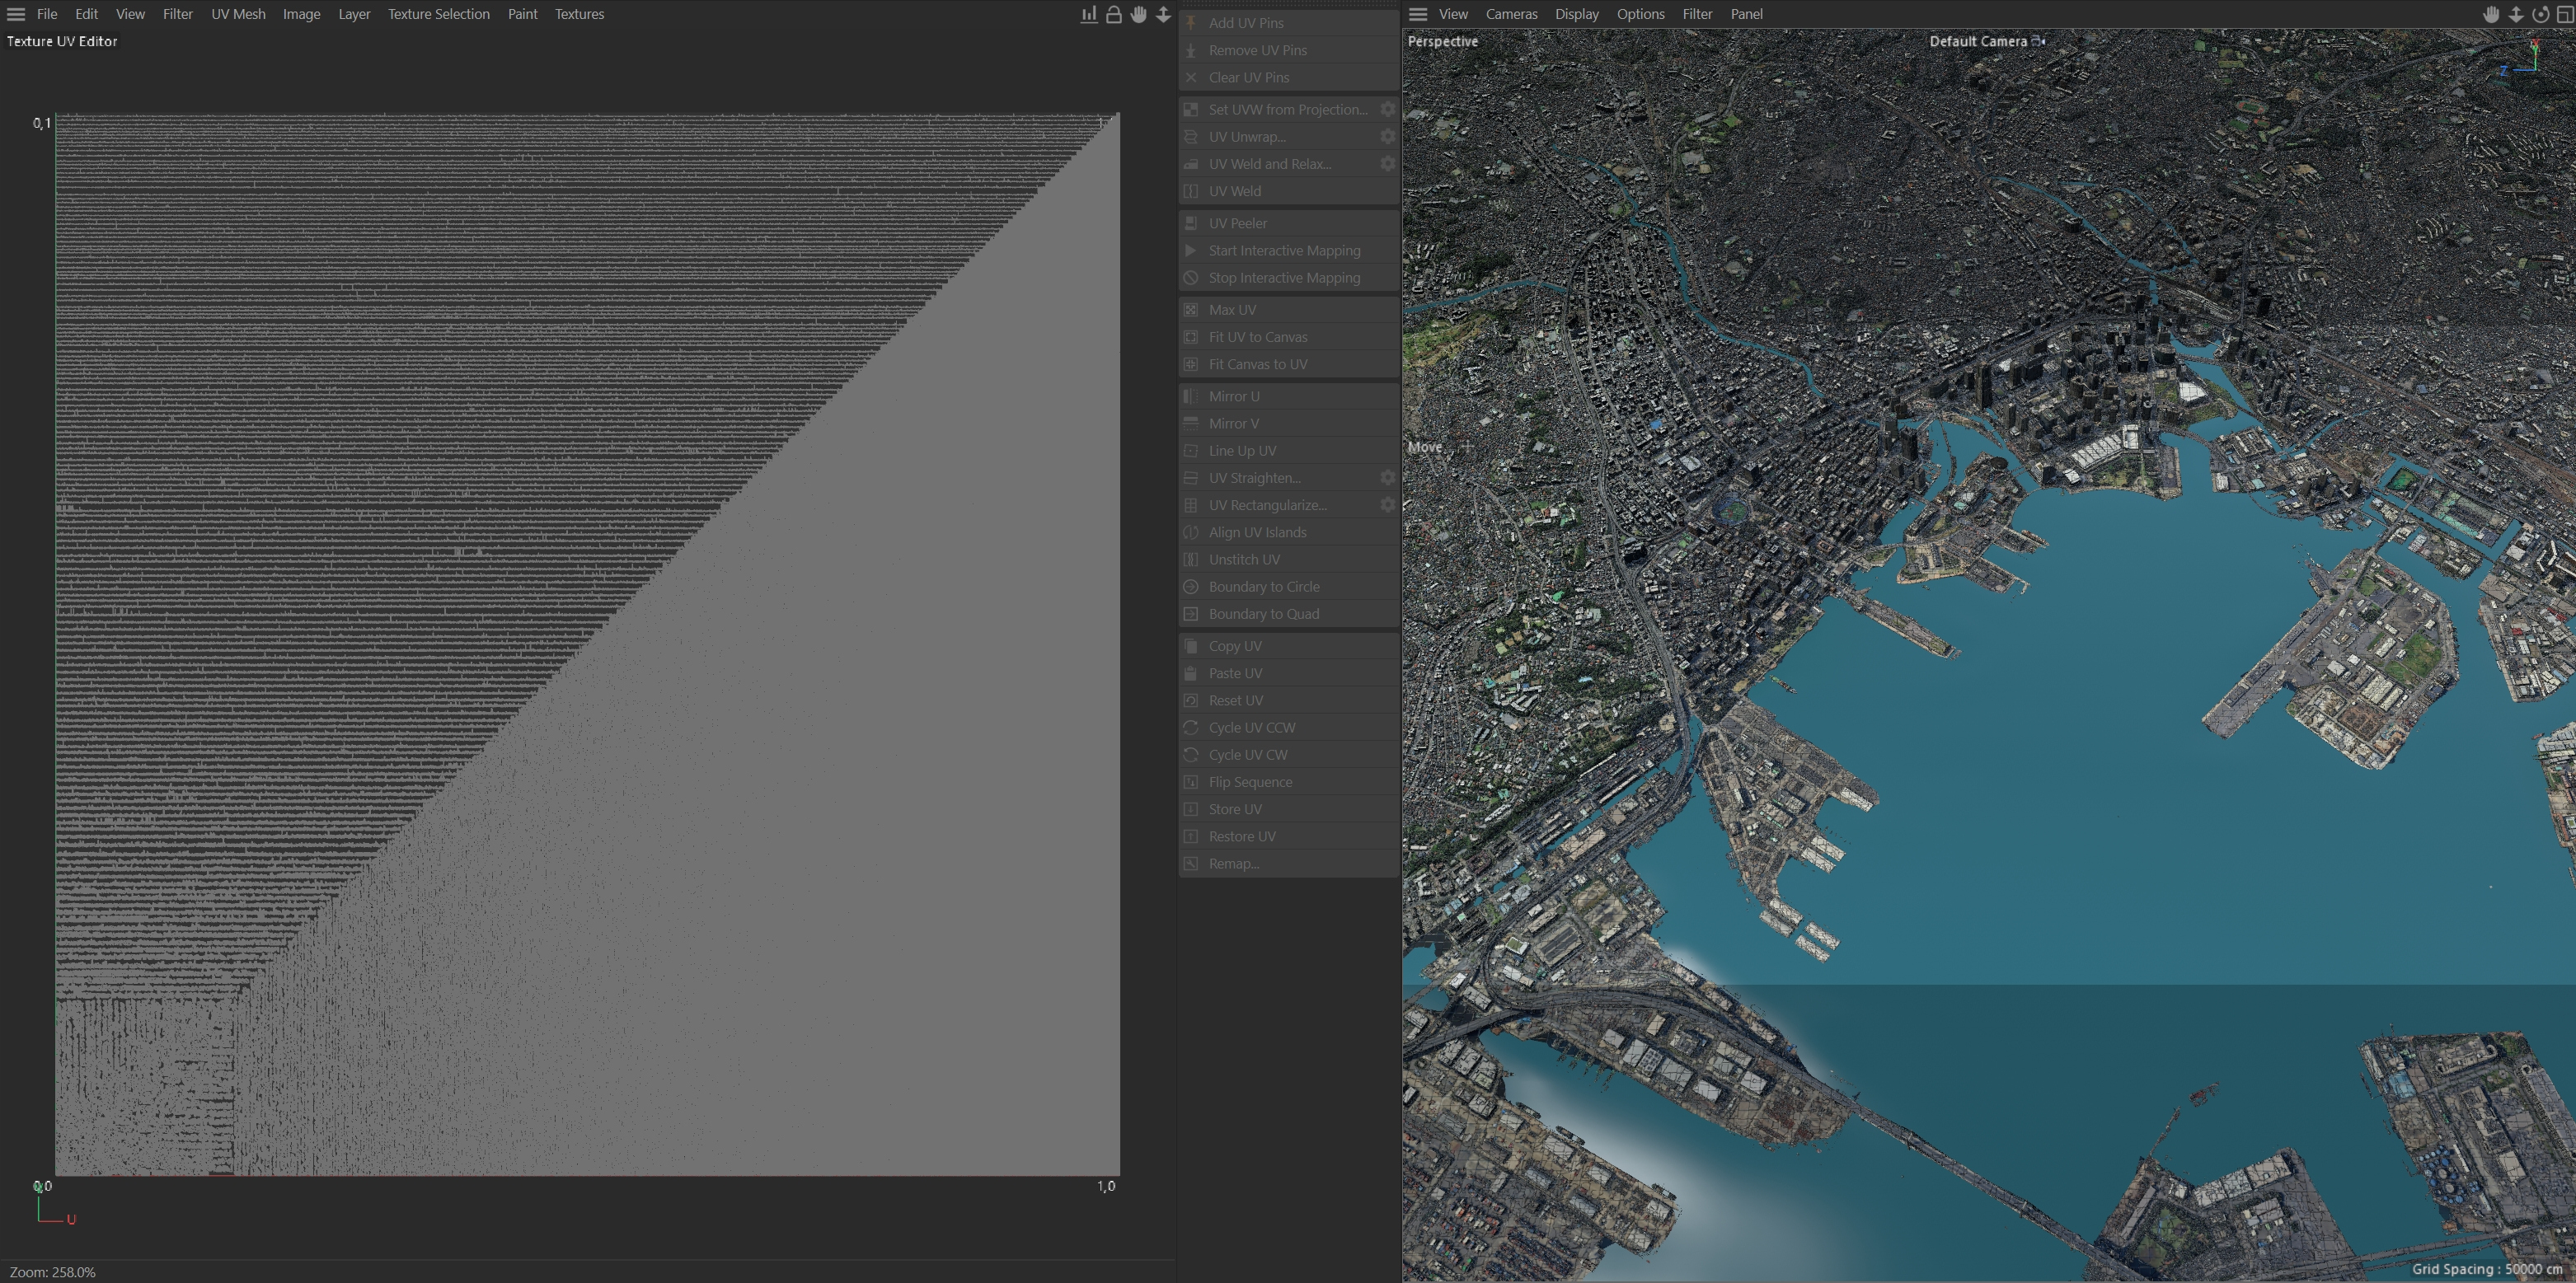The width and height of the screenshot is (2576, 1283).
Task: Click Start Interactive Mapping
Action: pyautogui.click(x=1289, y=250)
